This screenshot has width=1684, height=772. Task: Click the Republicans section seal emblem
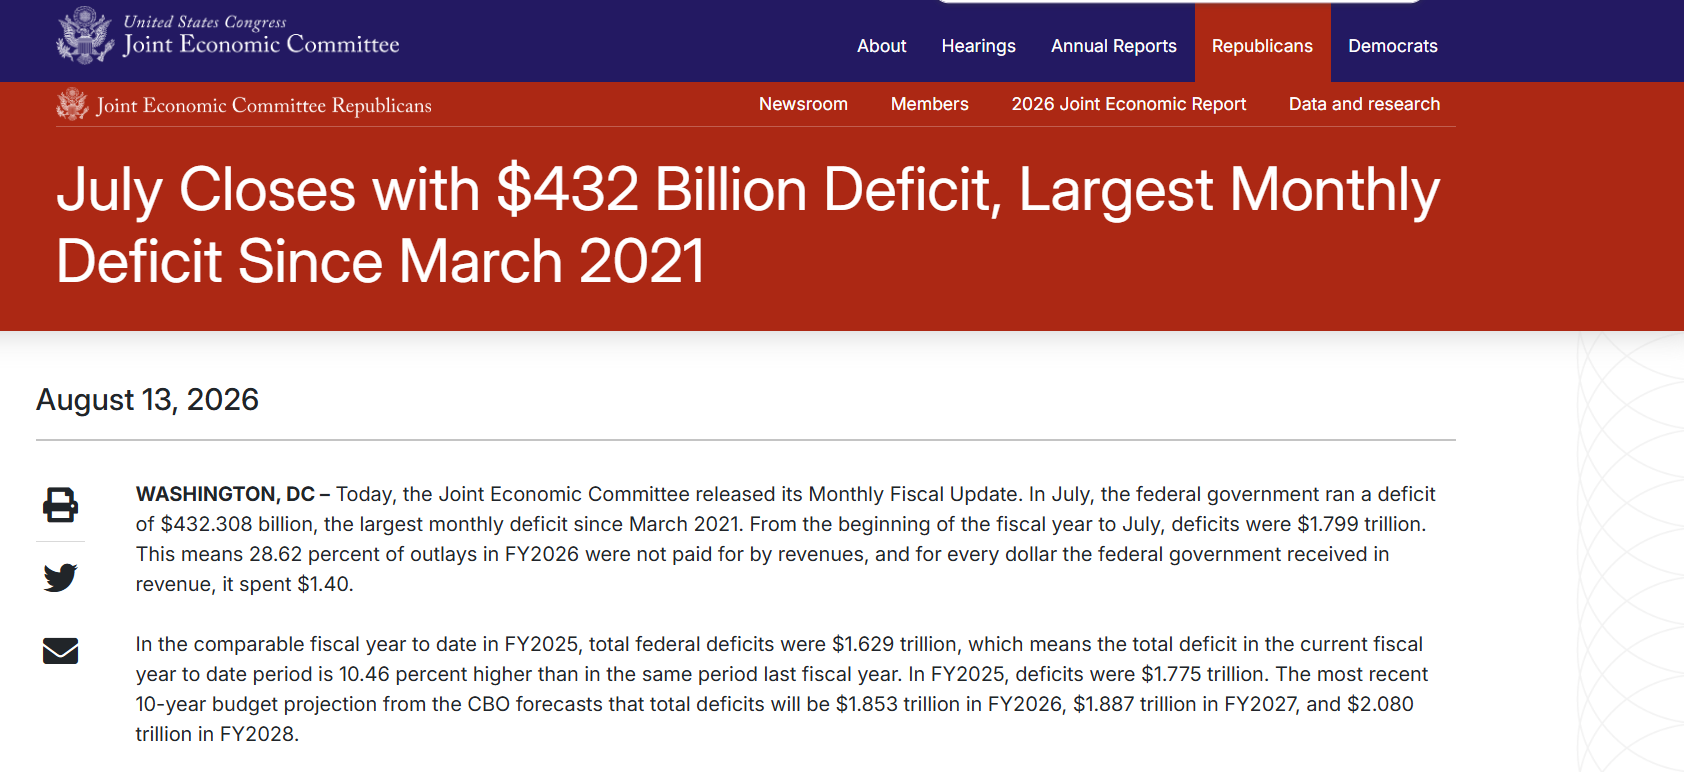(x=72, y=104)
